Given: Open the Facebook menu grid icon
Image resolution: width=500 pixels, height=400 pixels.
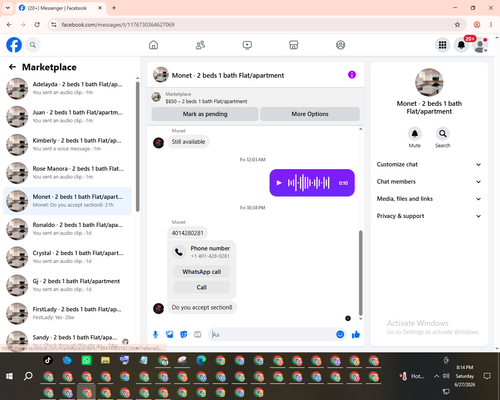Looking at the screenshot, I should (442, 45).
